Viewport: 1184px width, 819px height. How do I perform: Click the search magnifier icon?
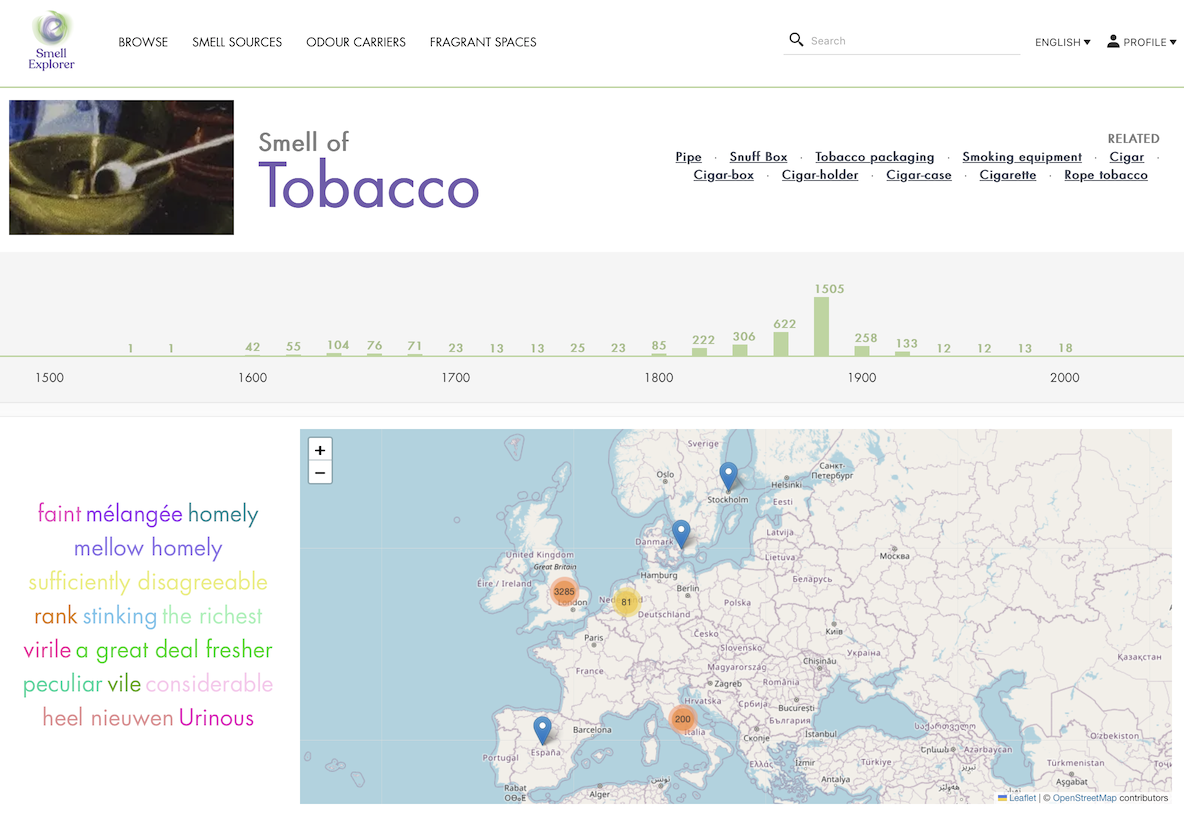tap(796, 40)
